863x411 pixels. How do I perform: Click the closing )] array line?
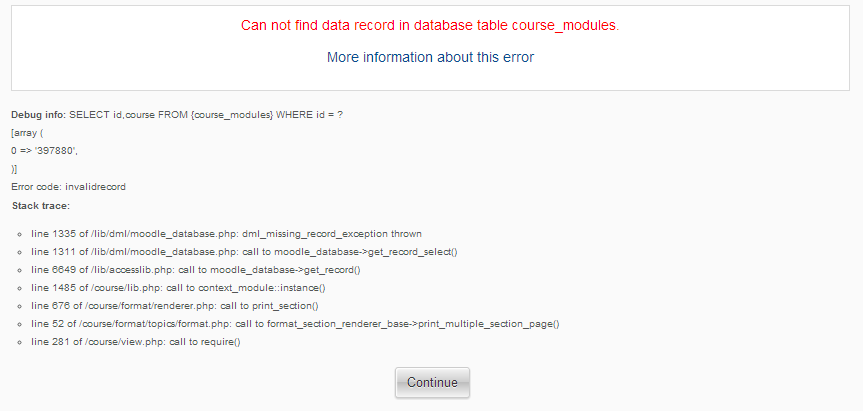click(x=14, y=169)
